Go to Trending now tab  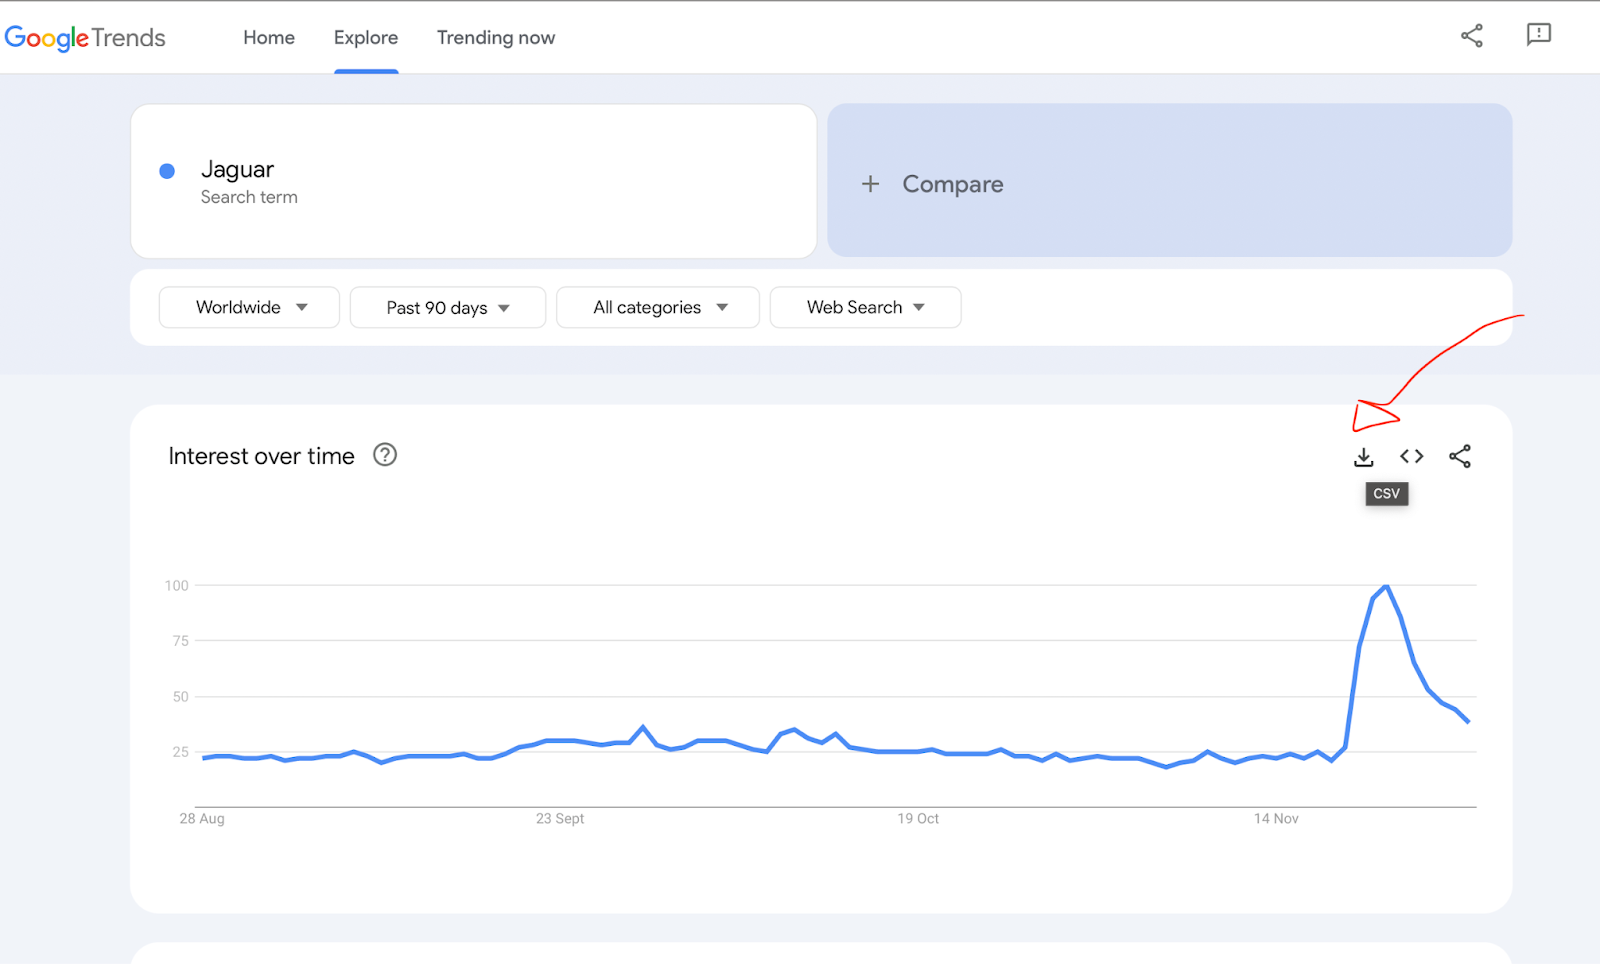(x=496, y=38)
